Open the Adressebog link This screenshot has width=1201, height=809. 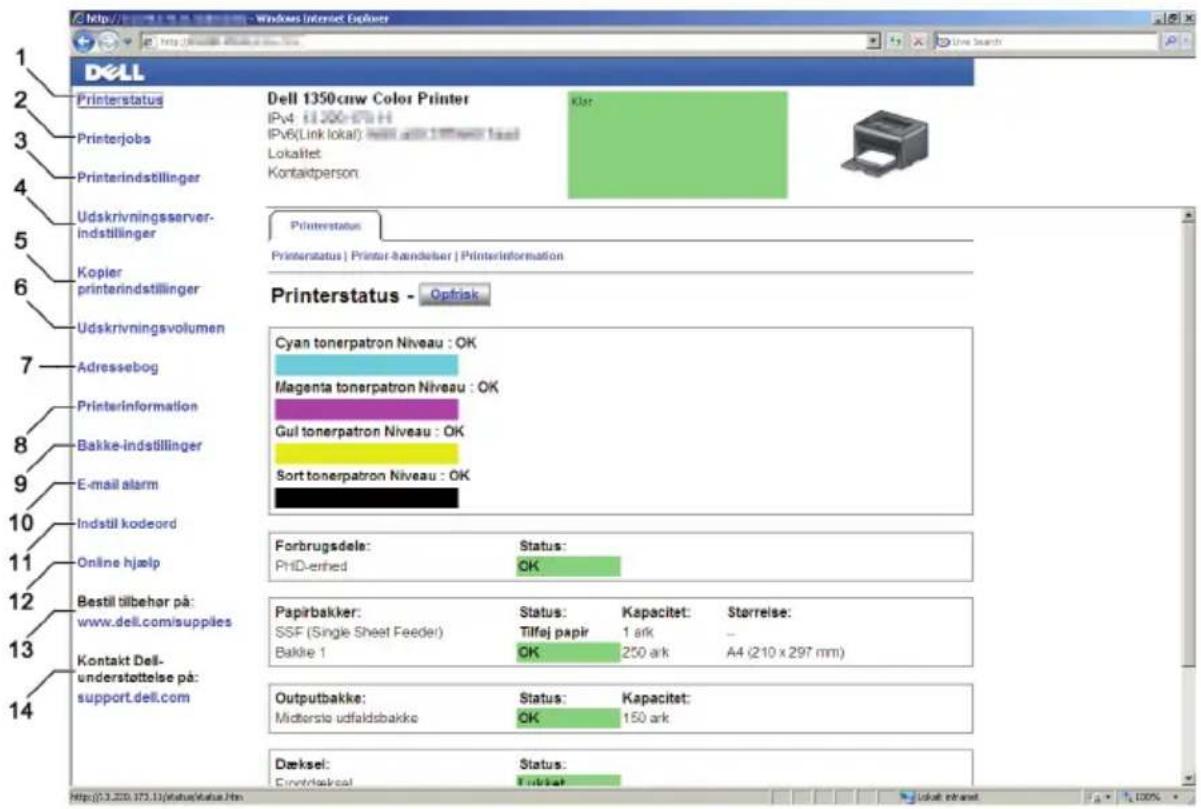coord(118,367)
